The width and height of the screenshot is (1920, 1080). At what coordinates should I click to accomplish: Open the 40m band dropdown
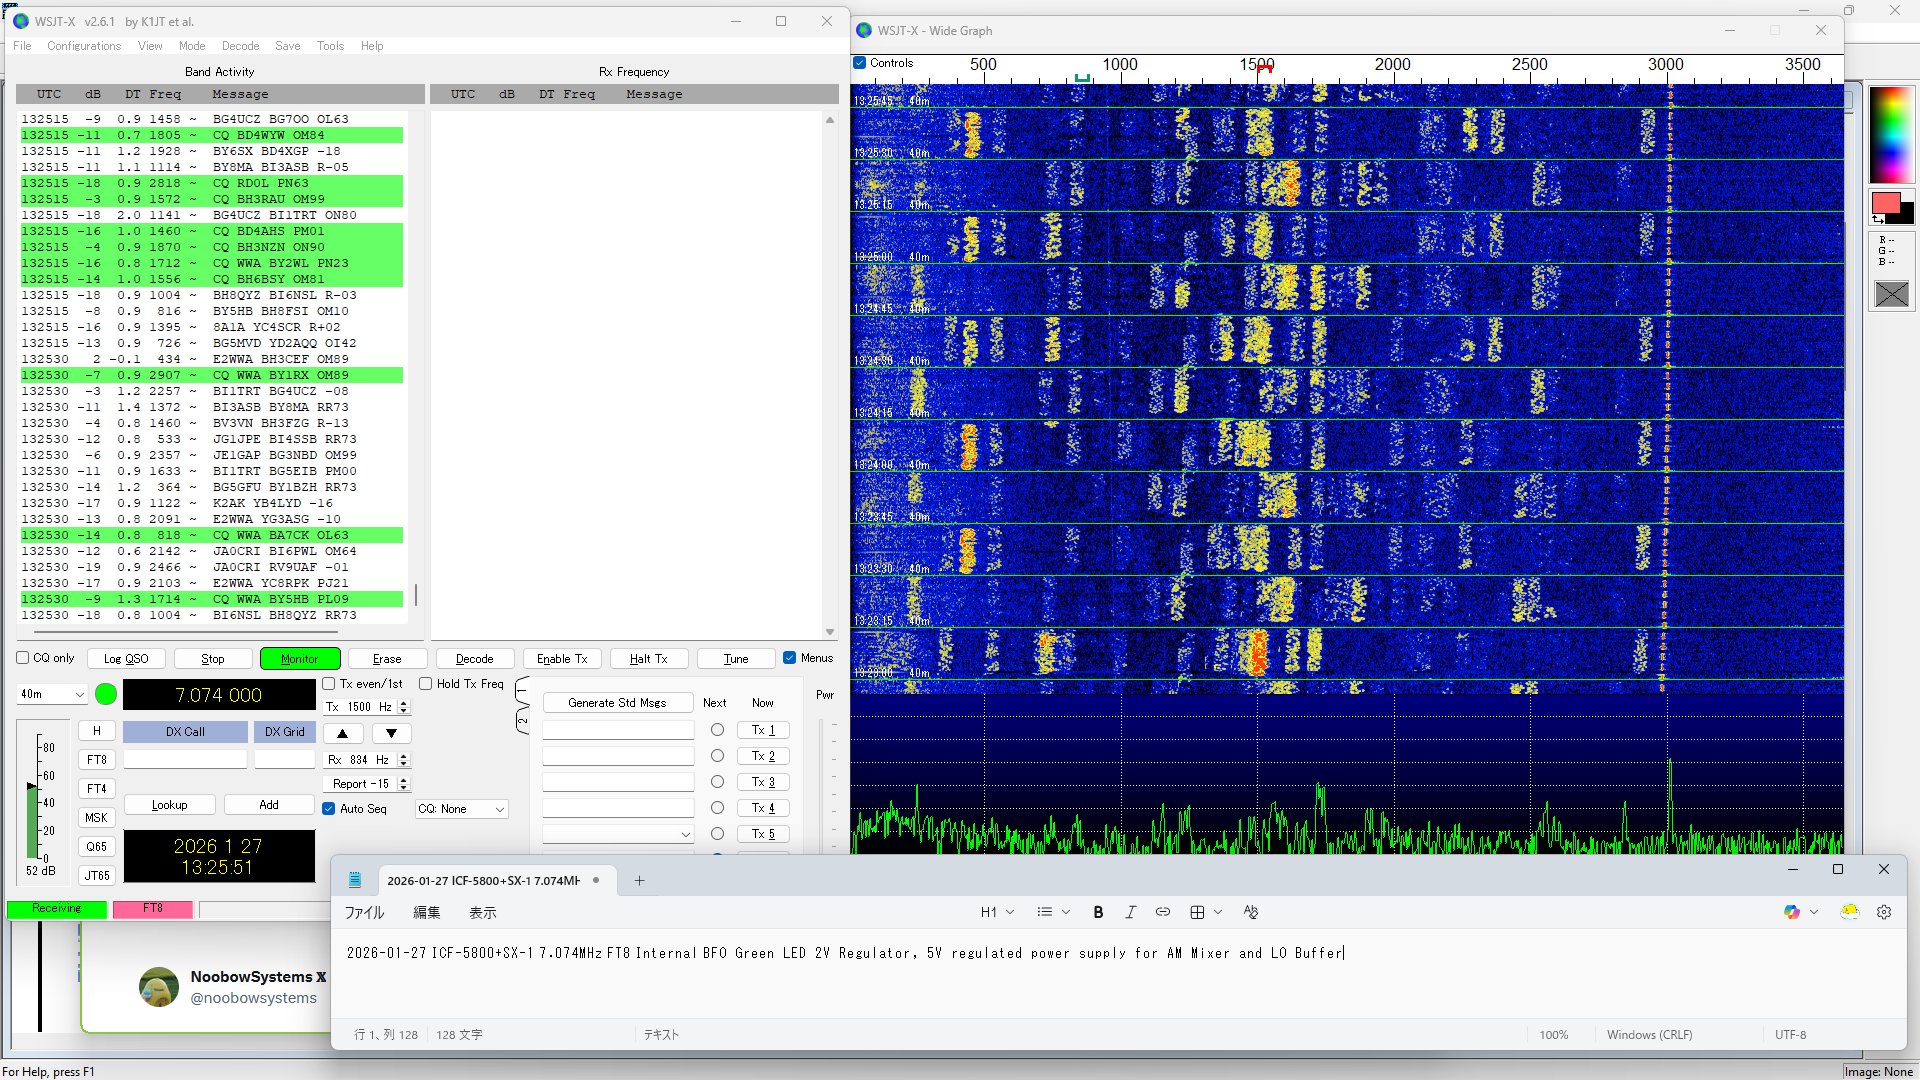click(52, 694)
